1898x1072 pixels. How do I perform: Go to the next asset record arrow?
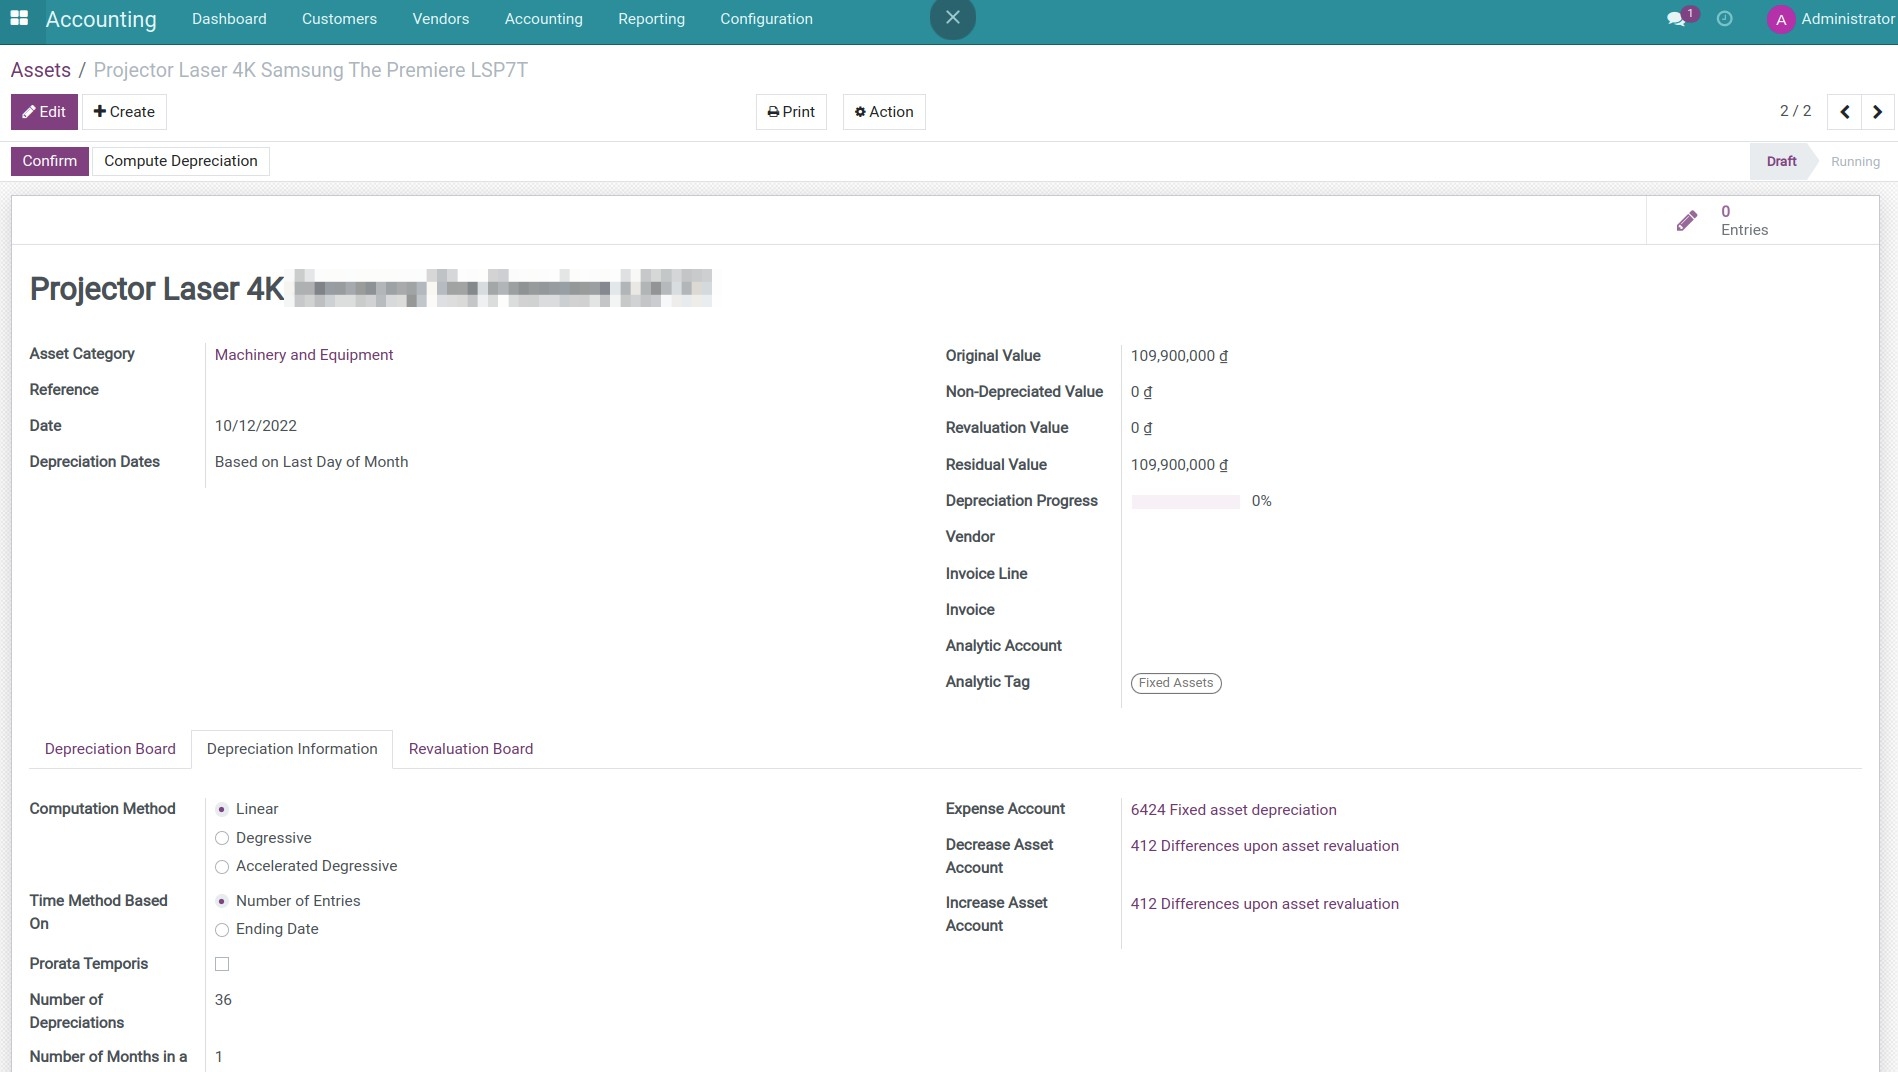point(1877,111)
